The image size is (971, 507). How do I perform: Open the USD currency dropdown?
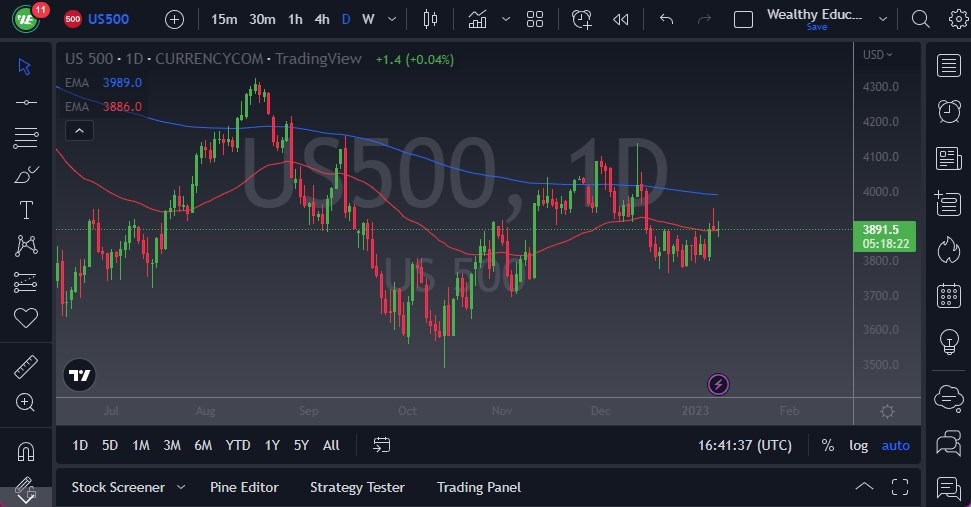tap(878, 55)
